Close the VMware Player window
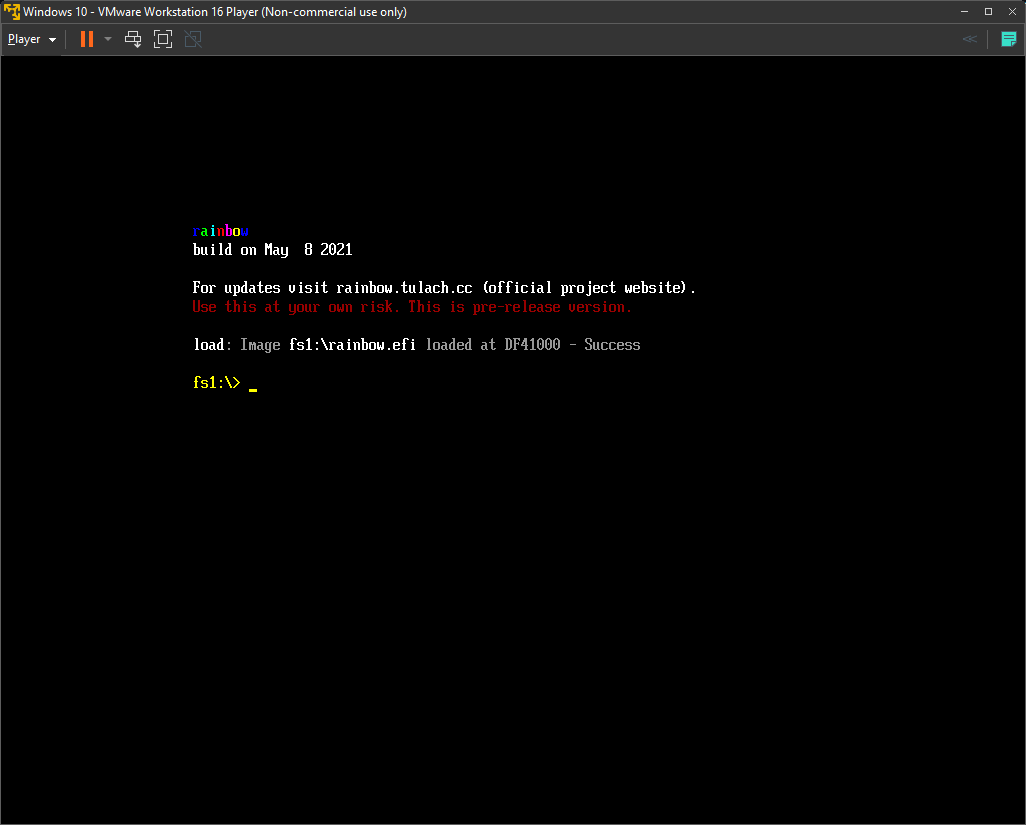Screen dimensions: 1026x825 pos(1012,12)
